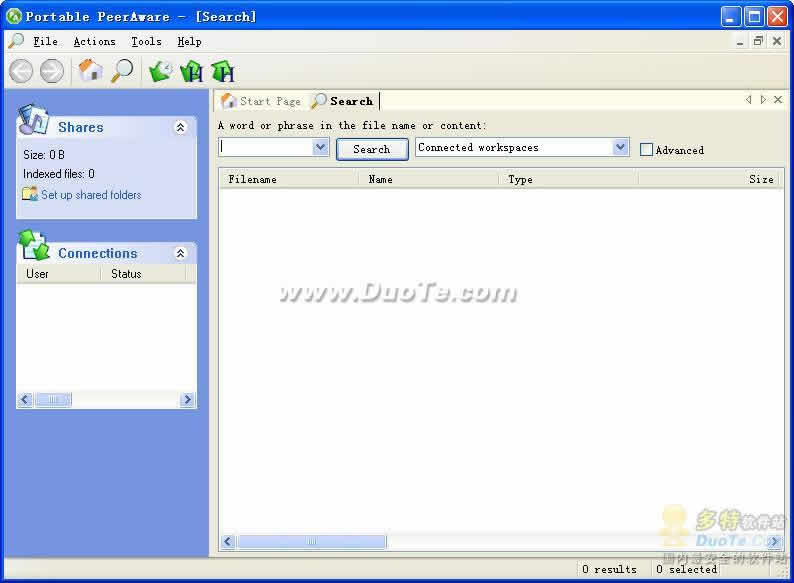The width and height of the screenshot is (794, 583).
Task: Click the User column header
Action: 58,274
